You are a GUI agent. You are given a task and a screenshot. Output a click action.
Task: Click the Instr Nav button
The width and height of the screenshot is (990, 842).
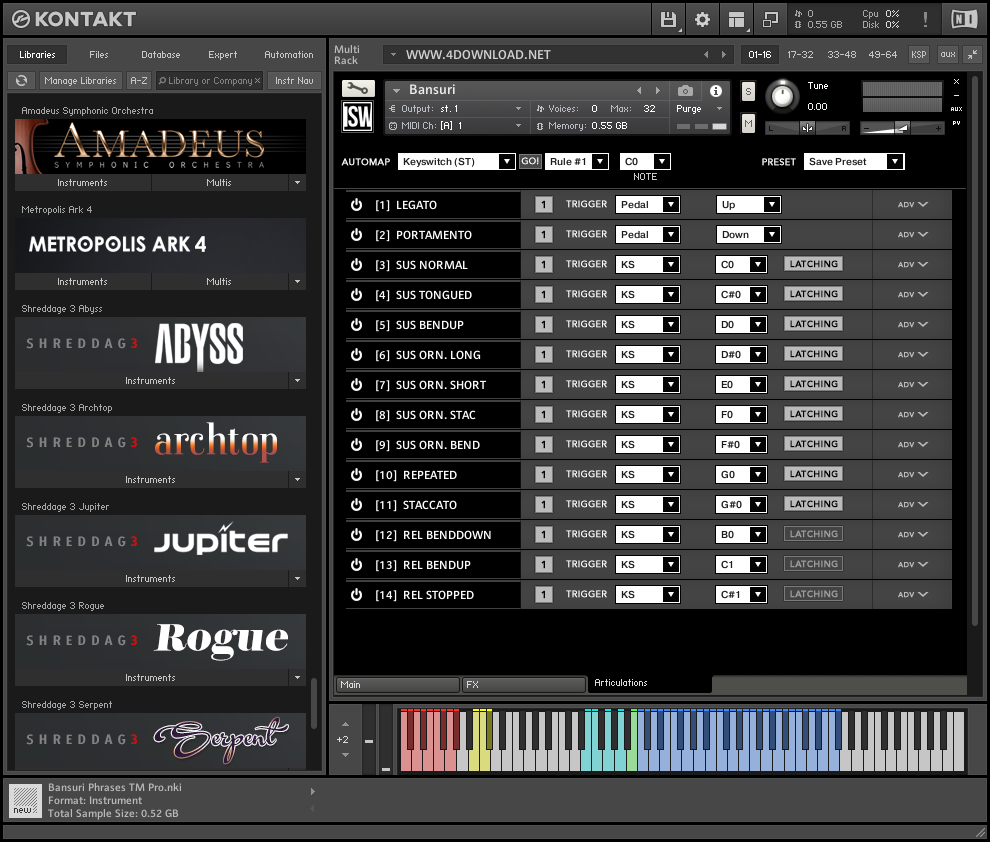[294, 81]
